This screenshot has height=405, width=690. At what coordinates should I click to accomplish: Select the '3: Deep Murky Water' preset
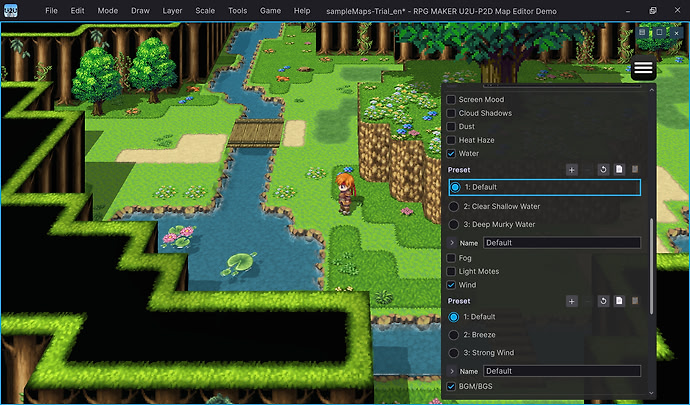click(454, 225)
